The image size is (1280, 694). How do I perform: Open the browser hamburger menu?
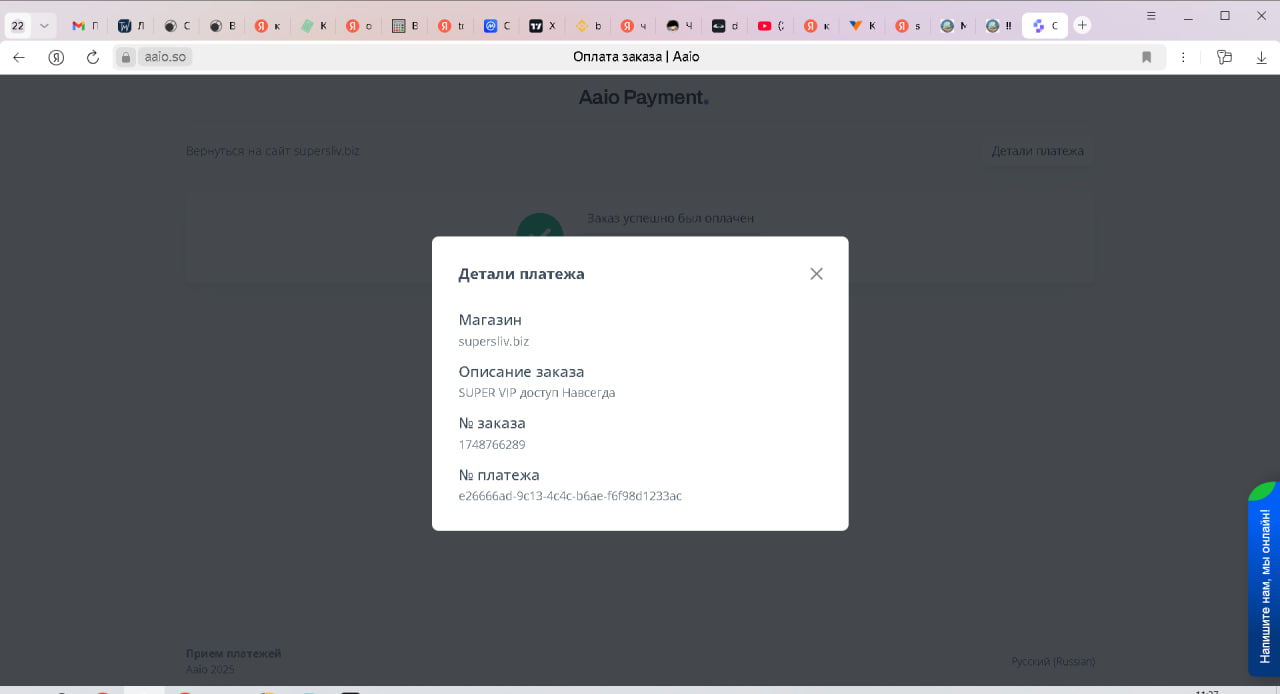coord(1152,16)
